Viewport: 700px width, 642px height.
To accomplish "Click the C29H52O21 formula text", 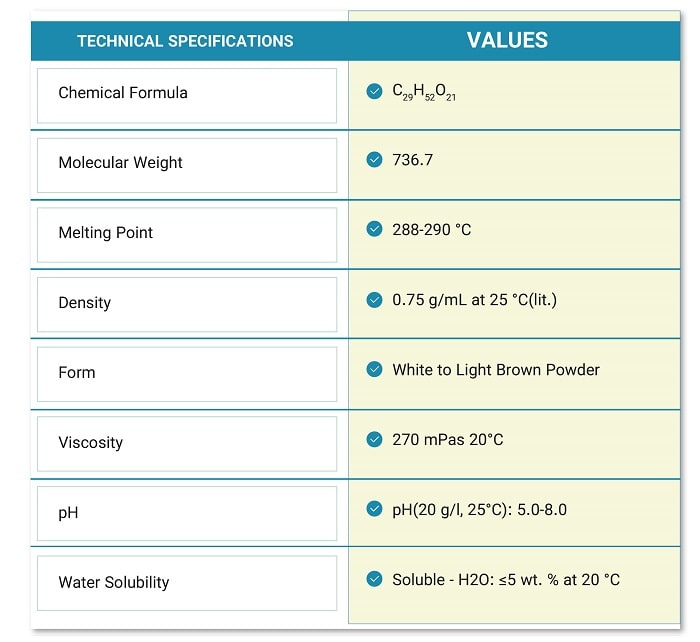I will 424,93.
